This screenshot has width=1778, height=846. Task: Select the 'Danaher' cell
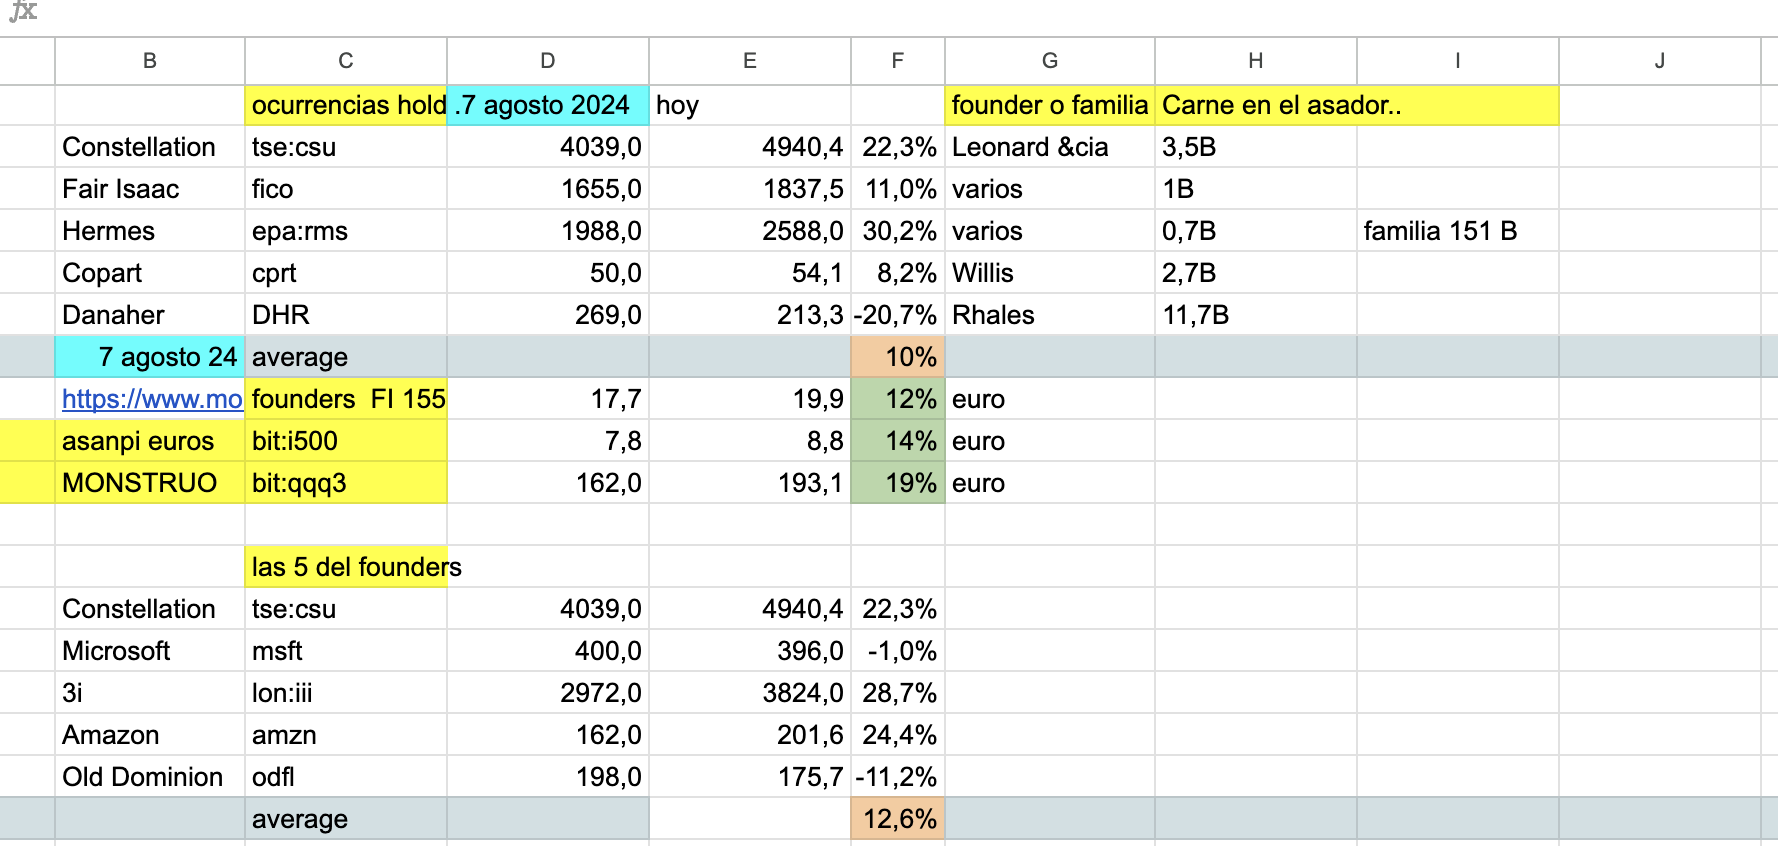(x=150, y=315)
